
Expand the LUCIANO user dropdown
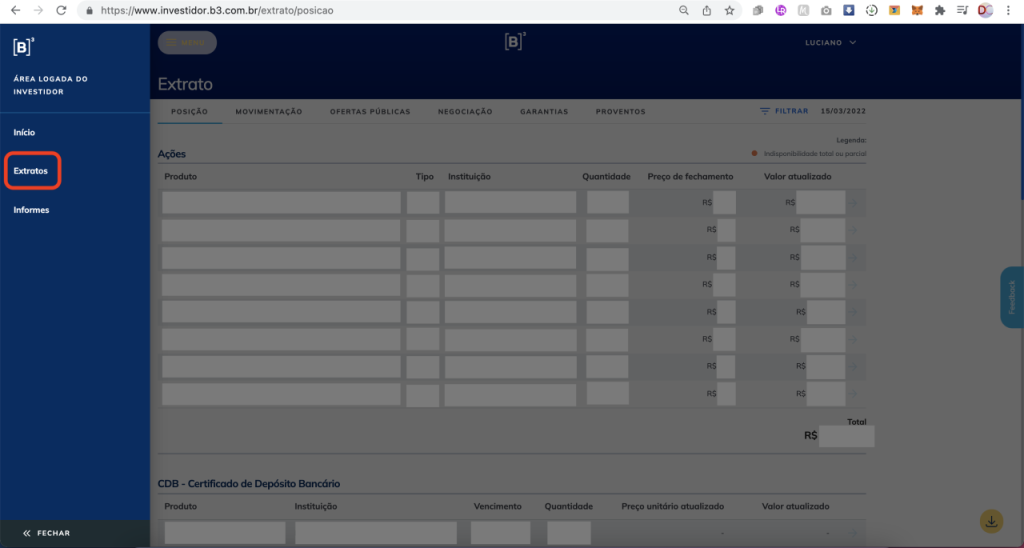831,42
